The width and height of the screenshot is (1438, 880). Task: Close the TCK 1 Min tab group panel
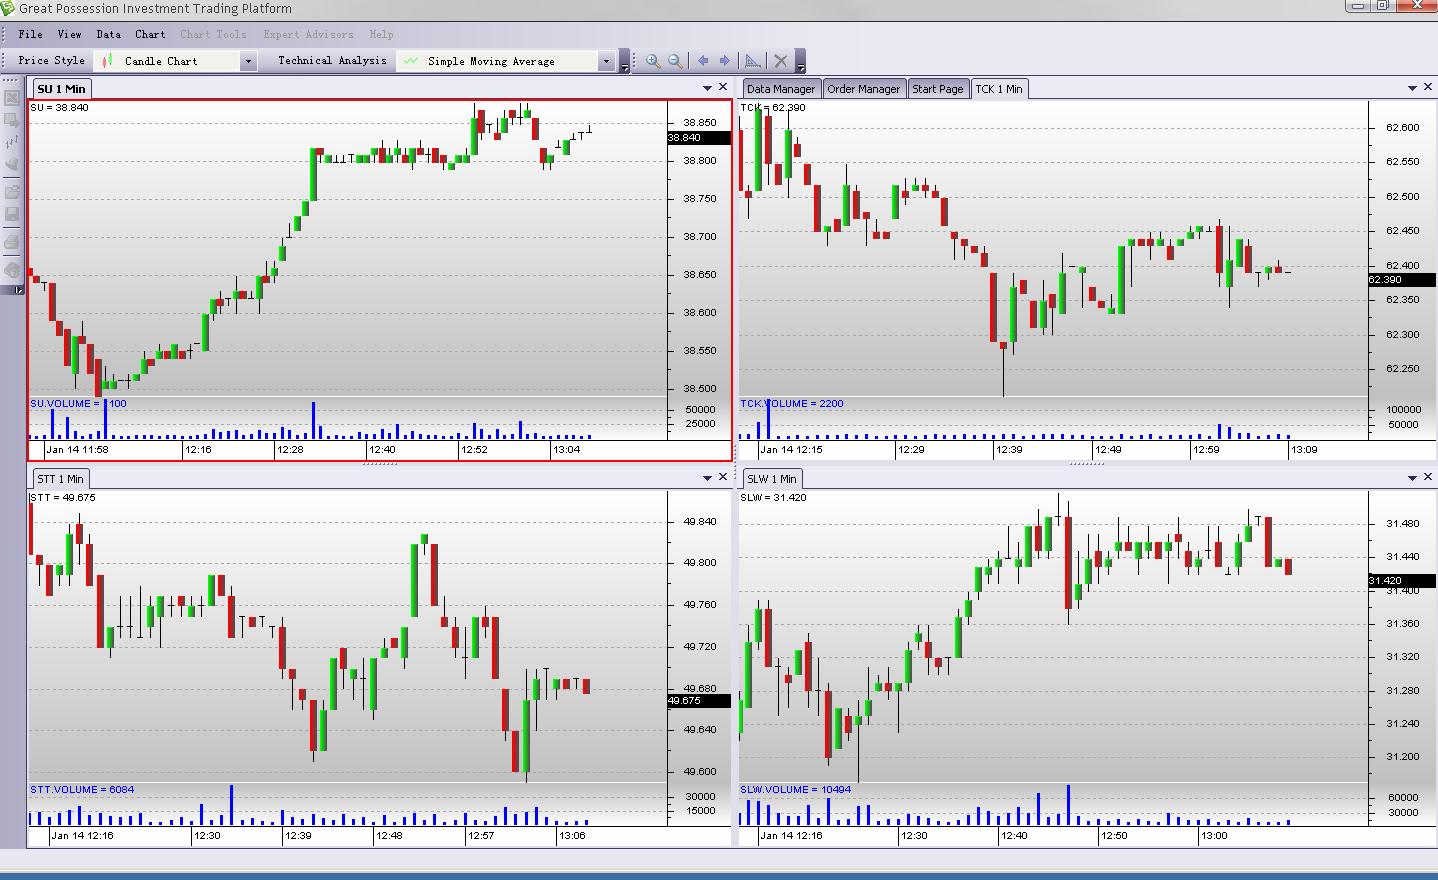pyautogui.click(x=1427, y=87)
